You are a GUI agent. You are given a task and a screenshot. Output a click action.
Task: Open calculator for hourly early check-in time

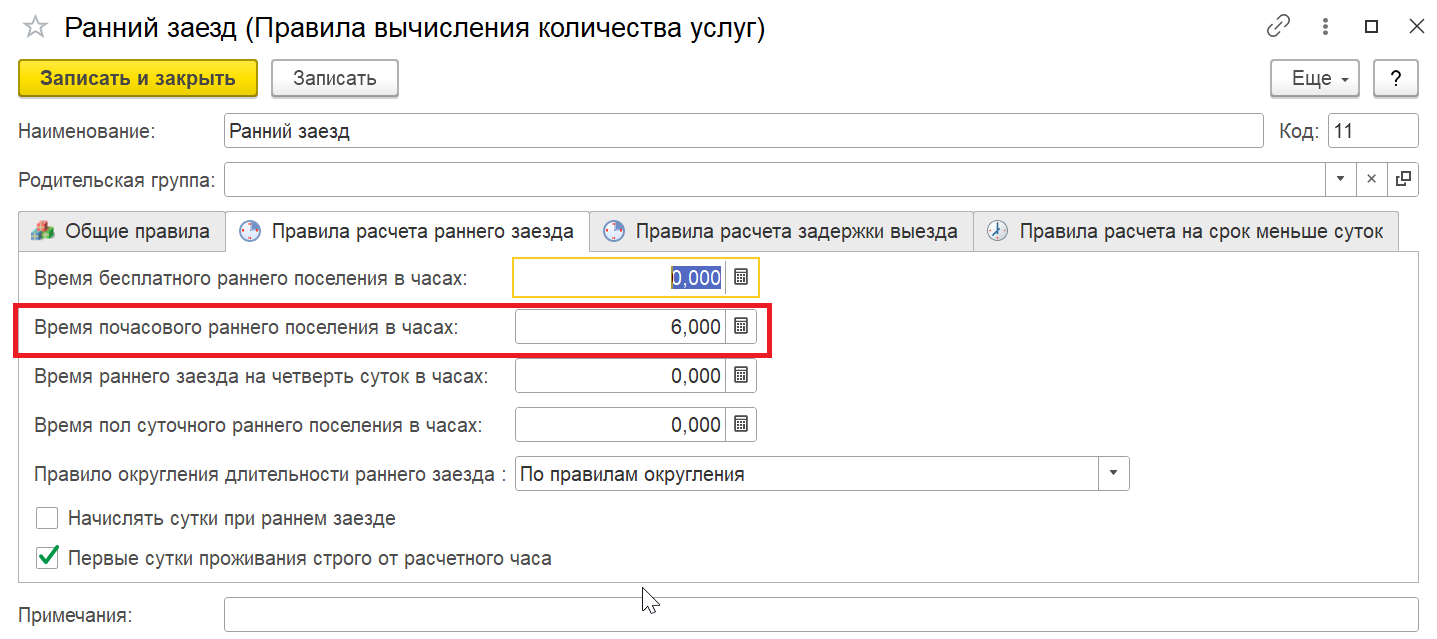point(741,326)
